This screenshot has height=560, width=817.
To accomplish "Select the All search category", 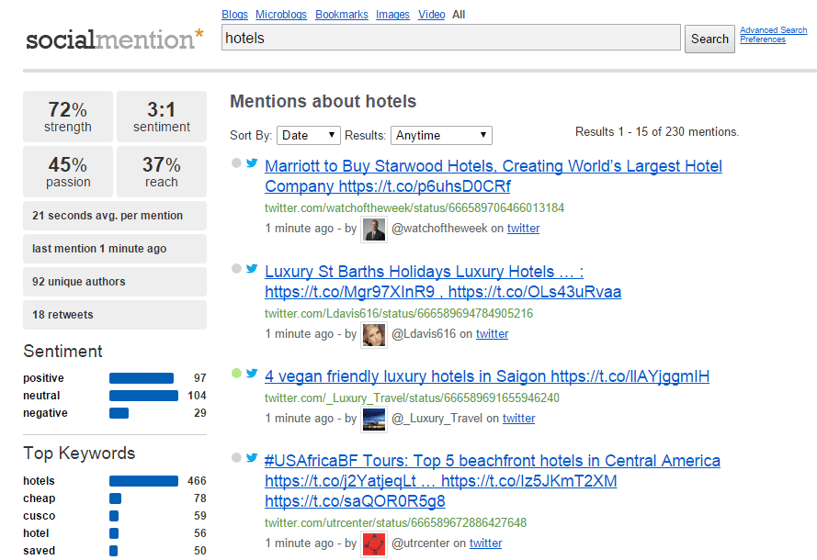I will [459, 15].
